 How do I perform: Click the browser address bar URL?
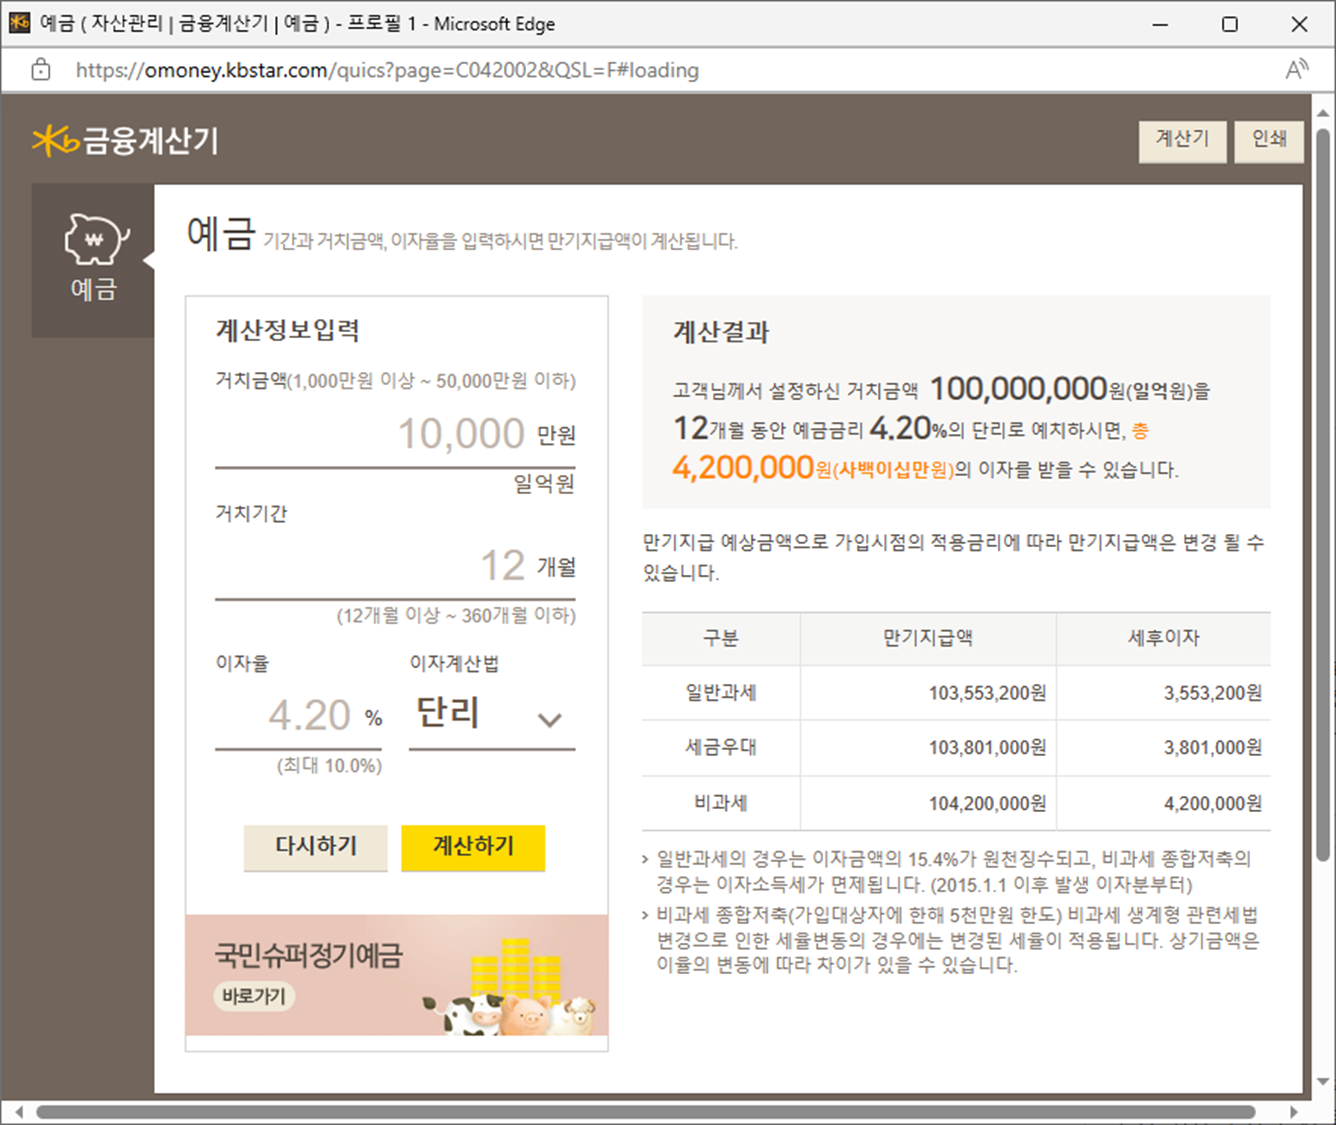pyautogui.click(x=386, y=70)
